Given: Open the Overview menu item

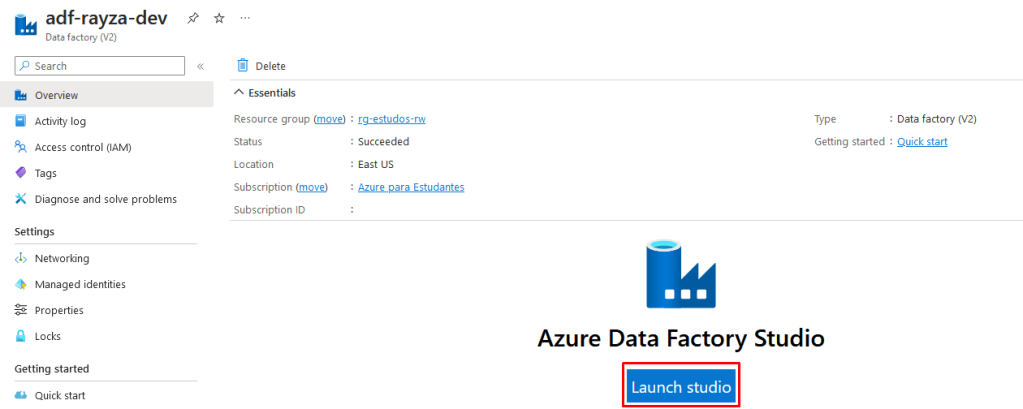Looking at the screenshot, I should click(56, 95).
